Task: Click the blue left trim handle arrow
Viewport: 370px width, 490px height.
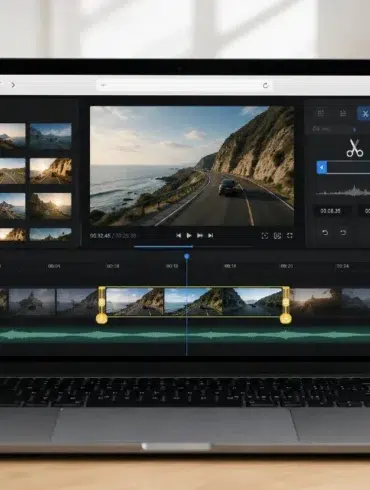Action: point(322,167)
